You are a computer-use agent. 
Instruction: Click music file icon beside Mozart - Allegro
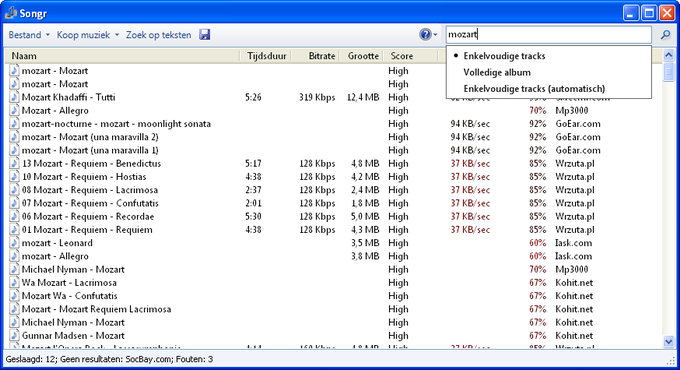[x=14, y=110]
